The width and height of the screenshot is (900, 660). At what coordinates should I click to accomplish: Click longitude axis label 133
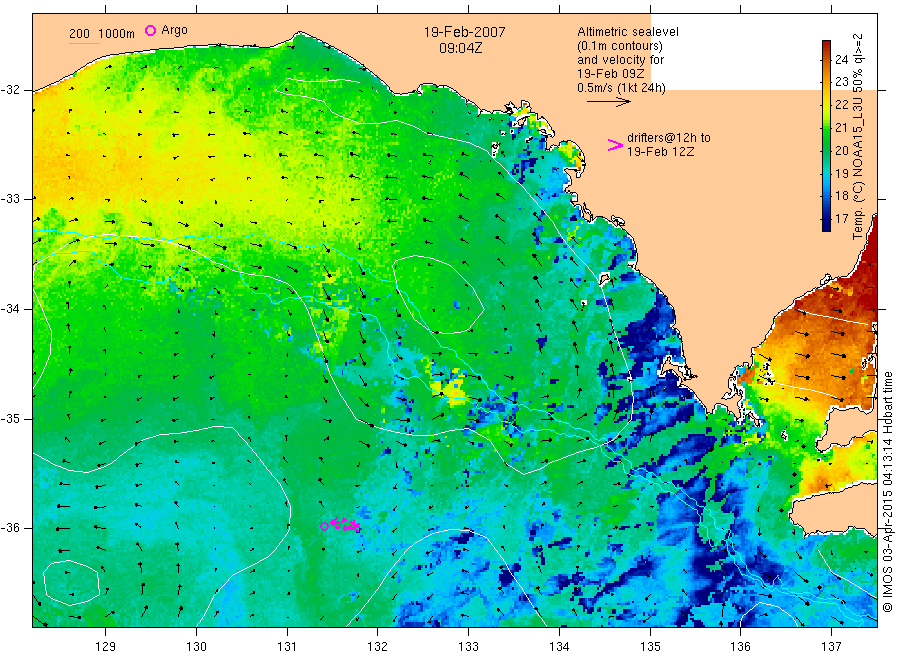point(468,647)
